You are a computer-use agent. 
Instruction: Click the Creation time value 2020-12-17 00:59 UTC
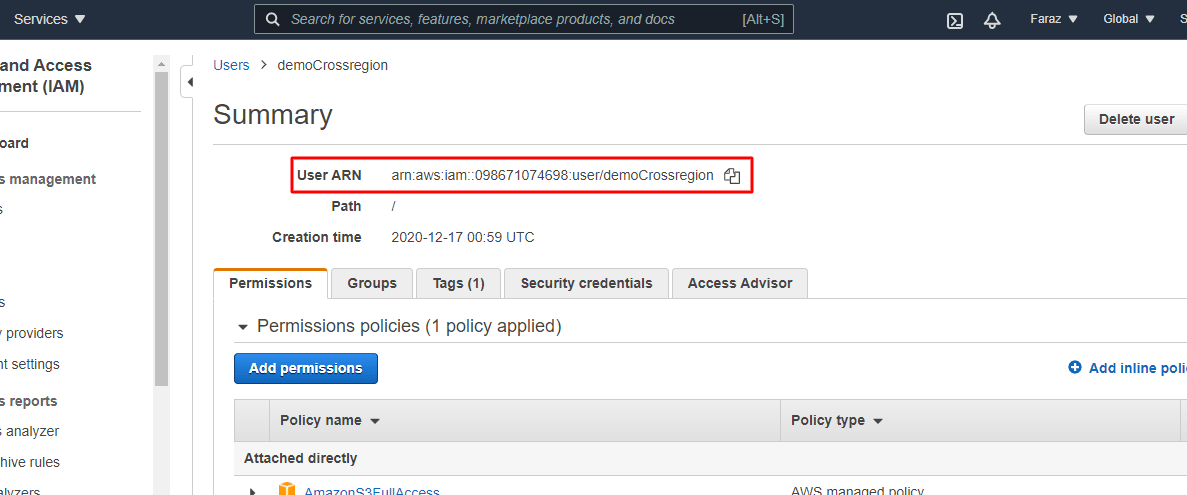pyautogui.click(x=463, y=238)
